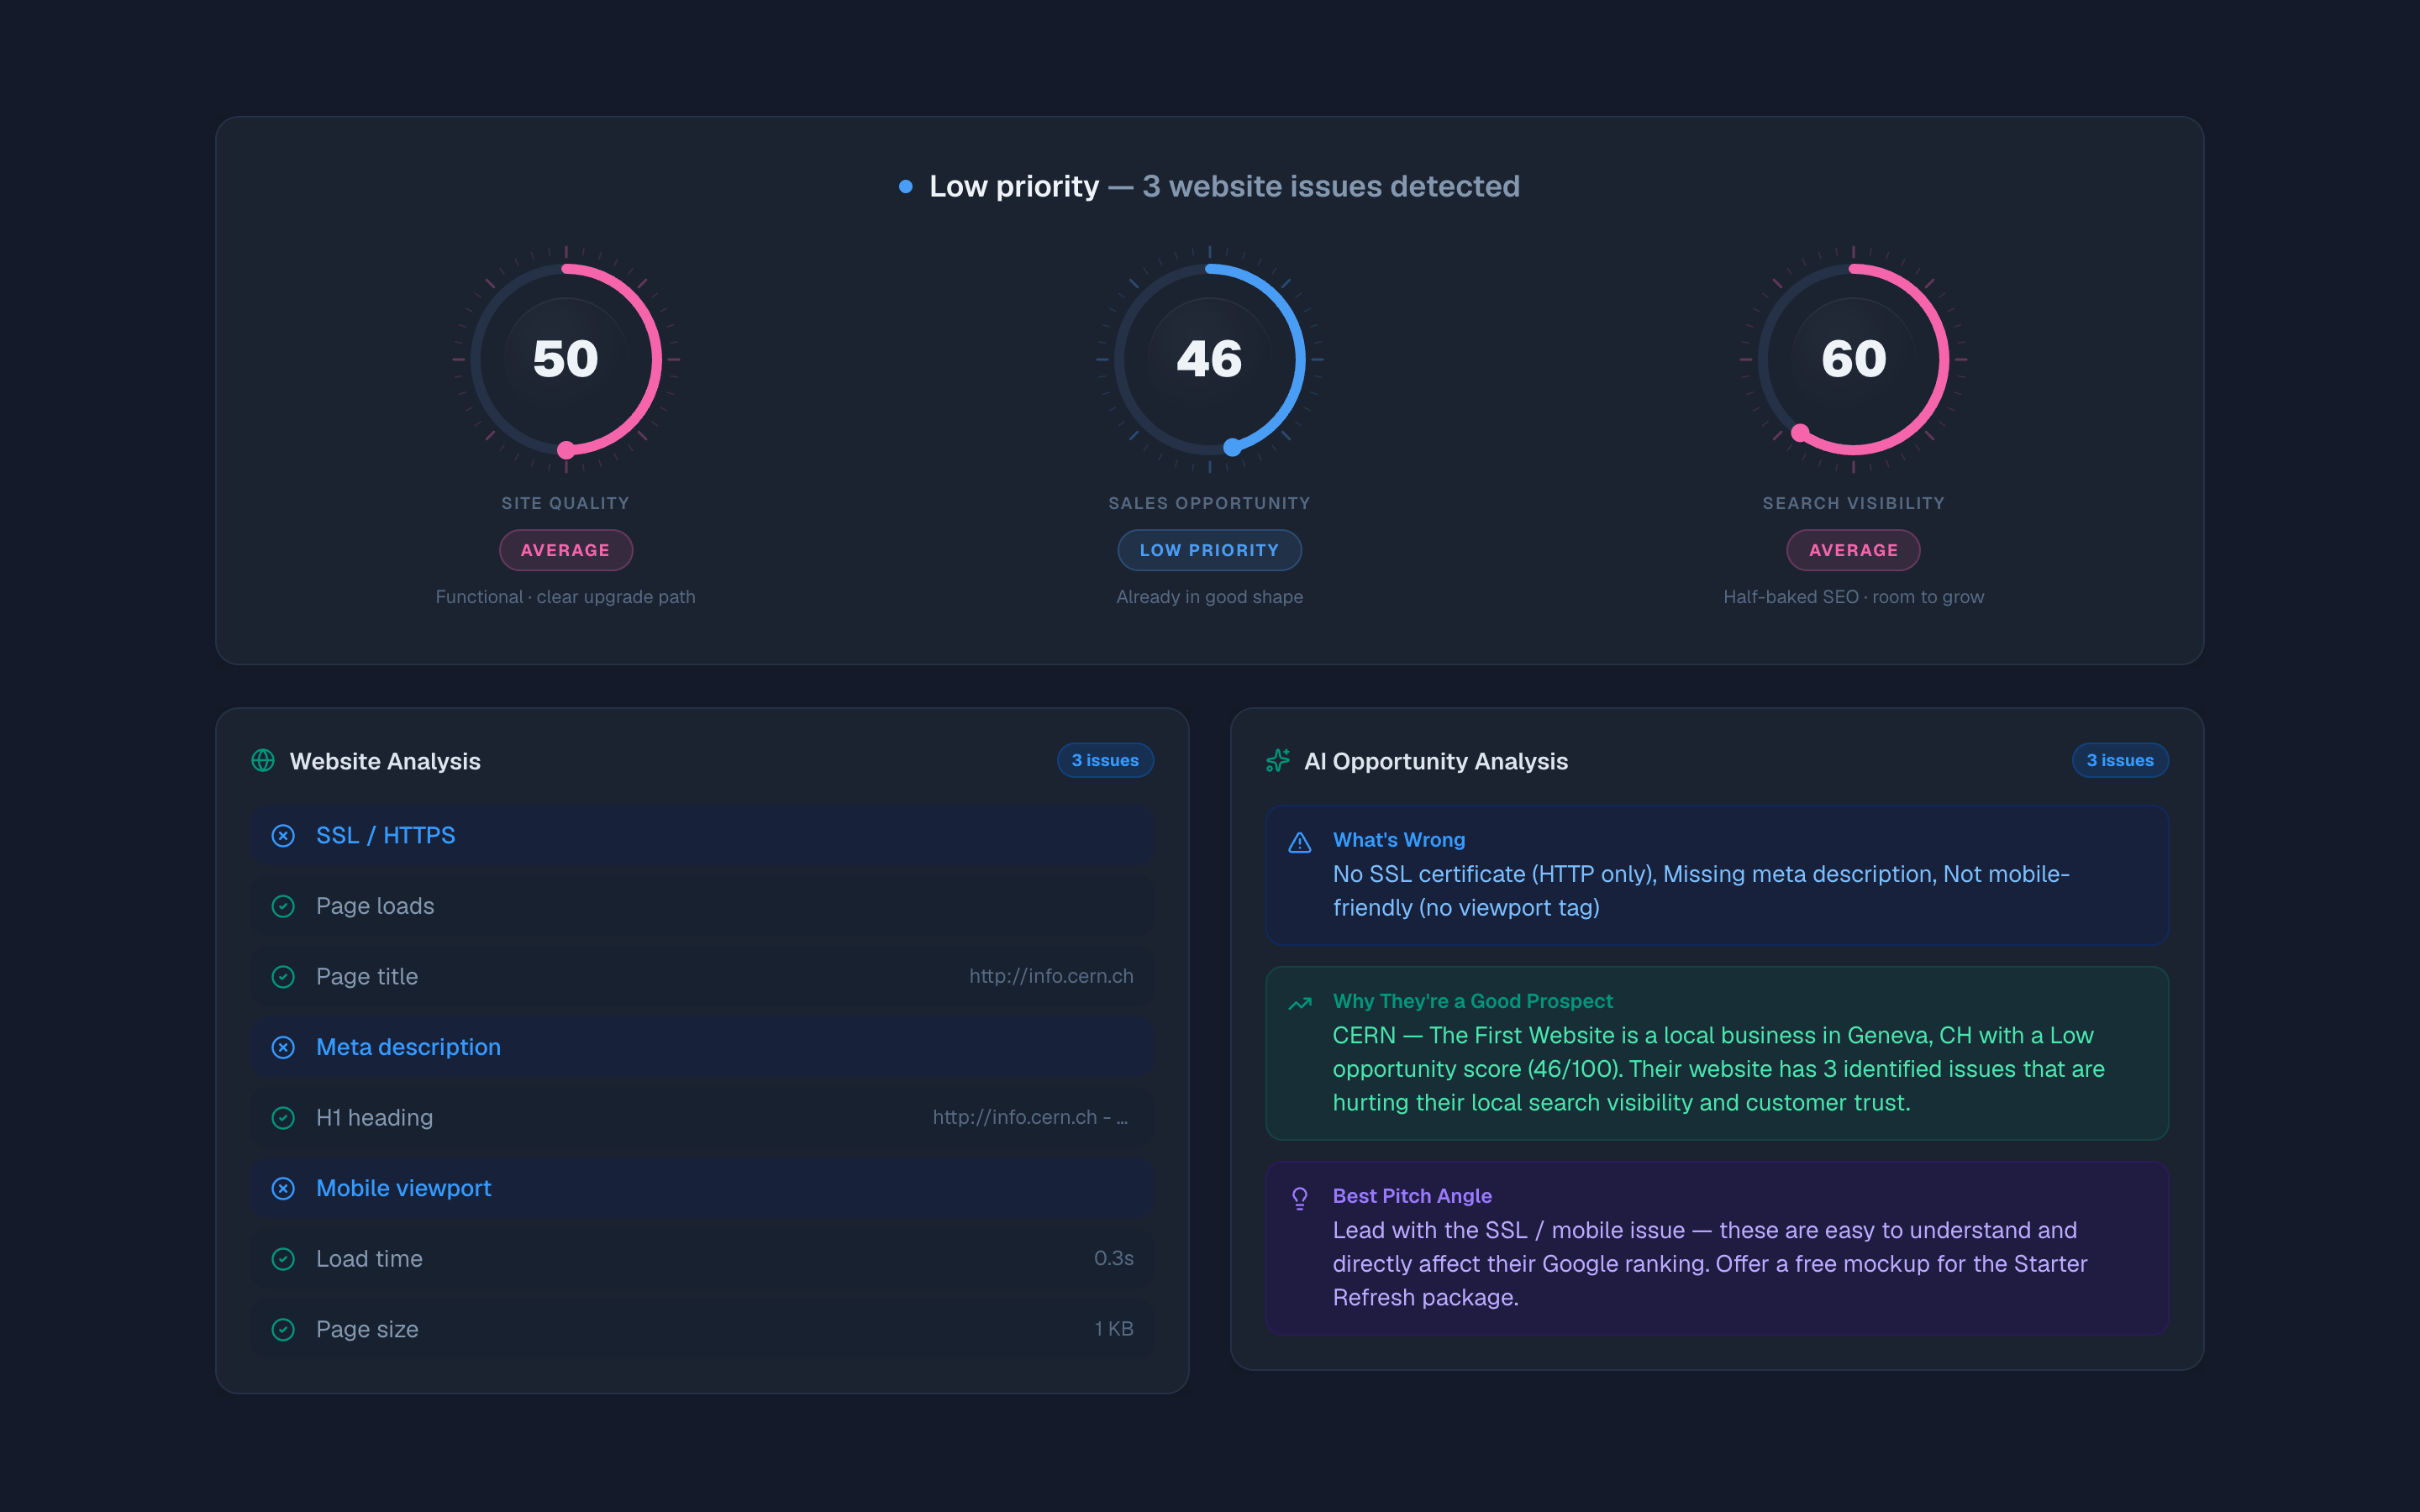Click the 1 KB page size value
2420x1512 pixels.
1114,1329
